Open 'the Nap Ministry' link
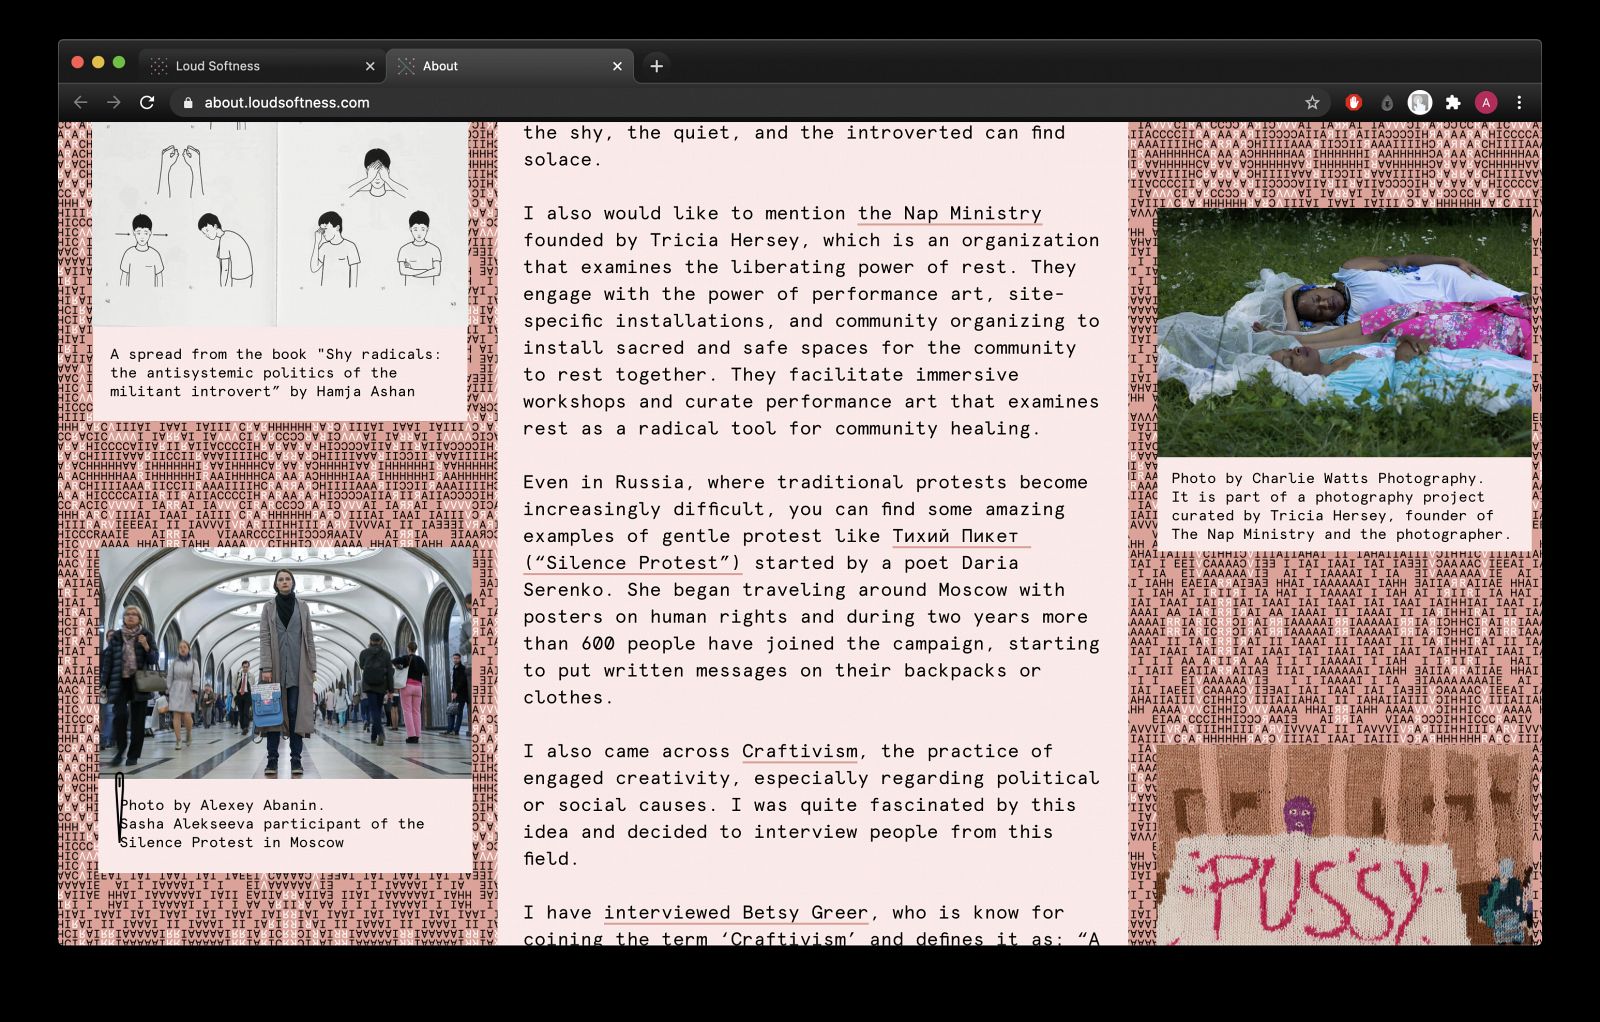The width and height of the screenshot is (1600, 1022). [949, 213]
